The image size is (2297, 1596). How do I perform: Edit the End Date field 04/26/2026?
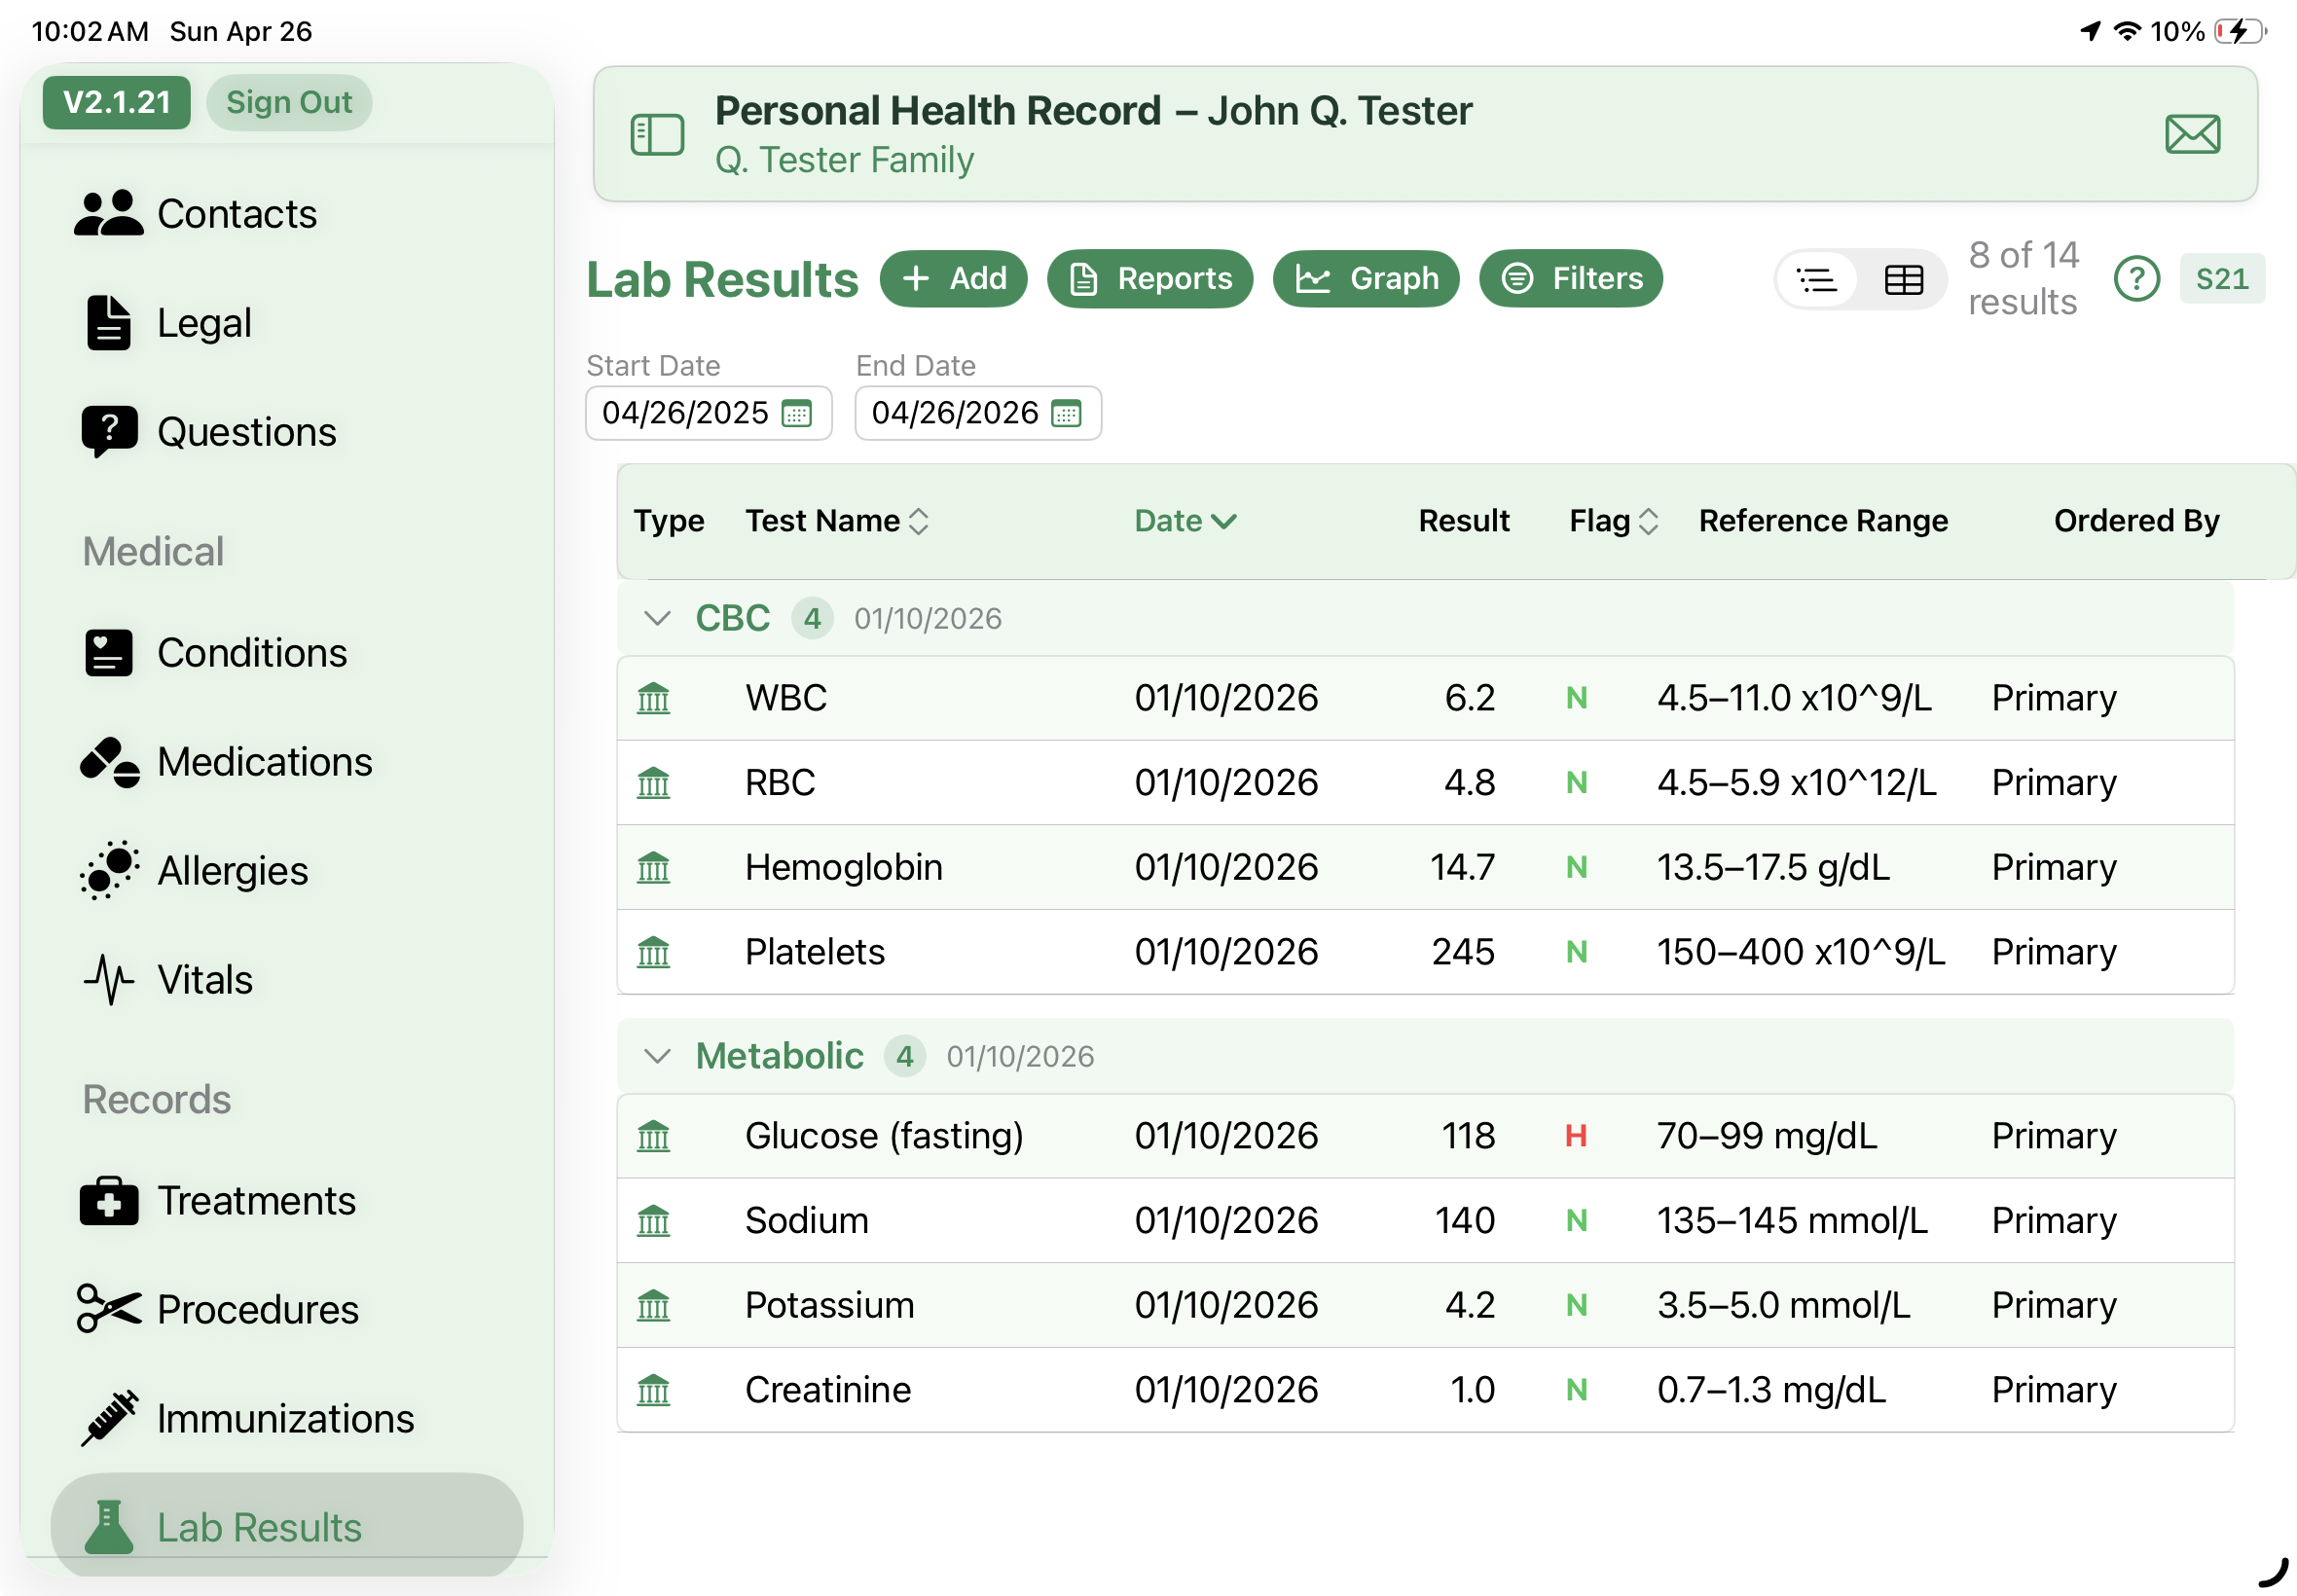point(978,413)
